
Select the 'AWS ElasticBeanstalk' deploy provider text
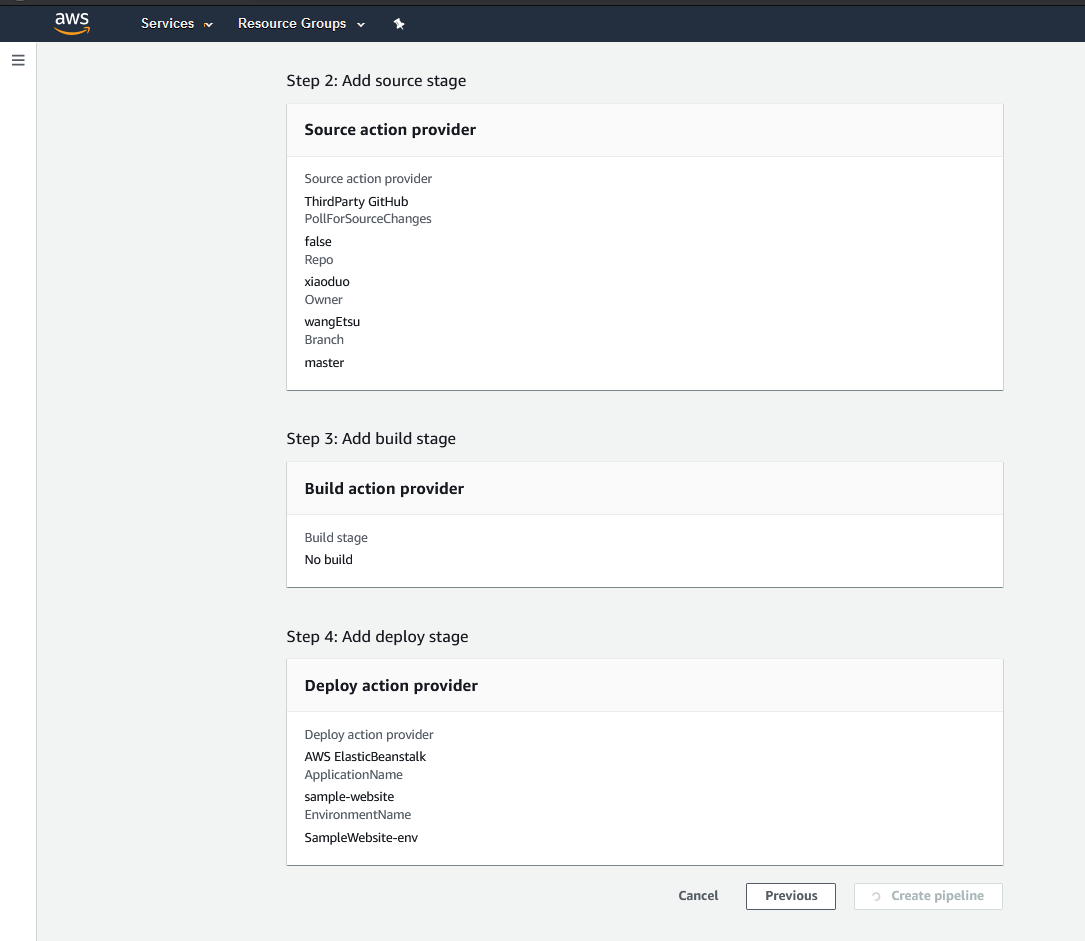(x=365, y=756)
